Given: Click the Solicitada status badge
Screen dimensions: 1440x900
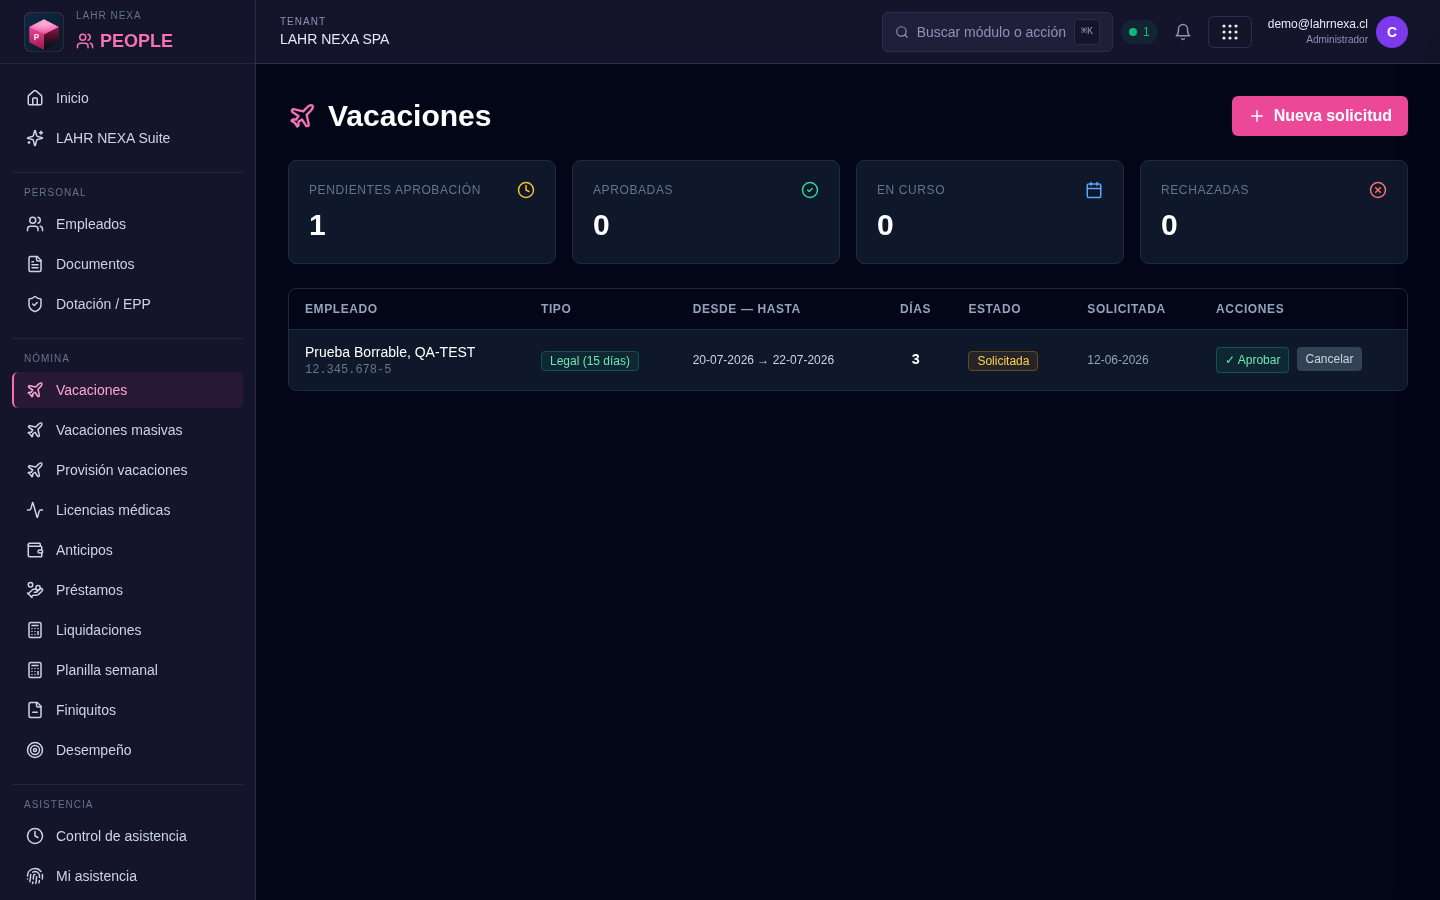Looking at the screenshot, I should click(1003, 361).
